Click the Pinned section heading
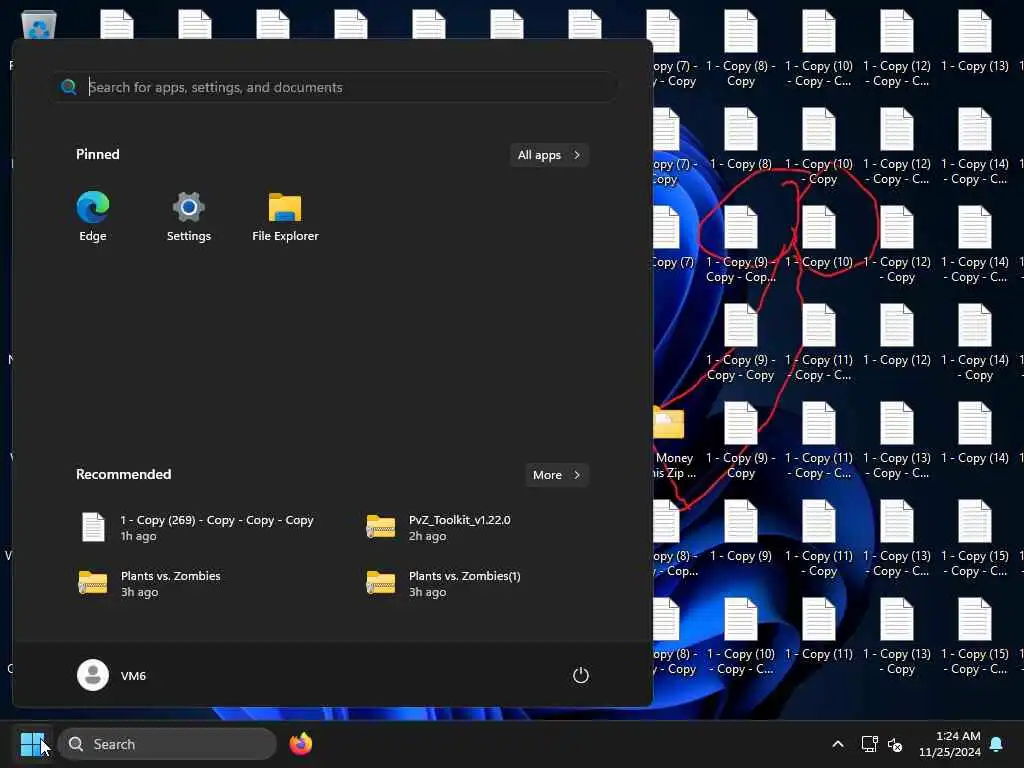The image size is (1024, 768). click(98, 154)
